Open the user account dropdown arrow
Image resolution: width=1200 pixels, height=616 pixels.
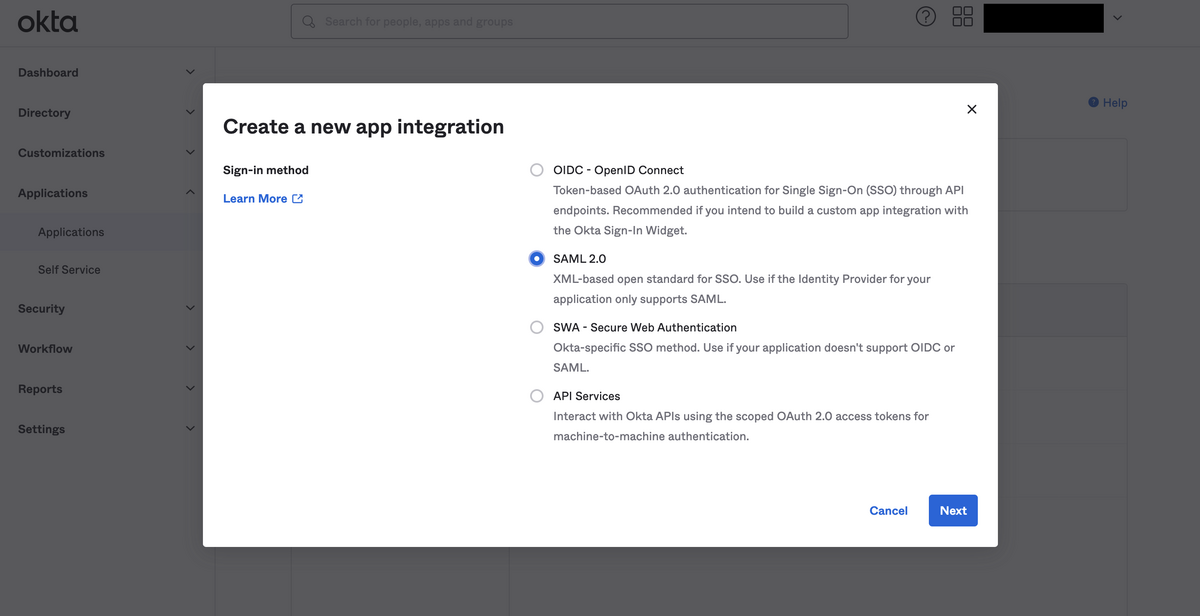[1117, 18]
